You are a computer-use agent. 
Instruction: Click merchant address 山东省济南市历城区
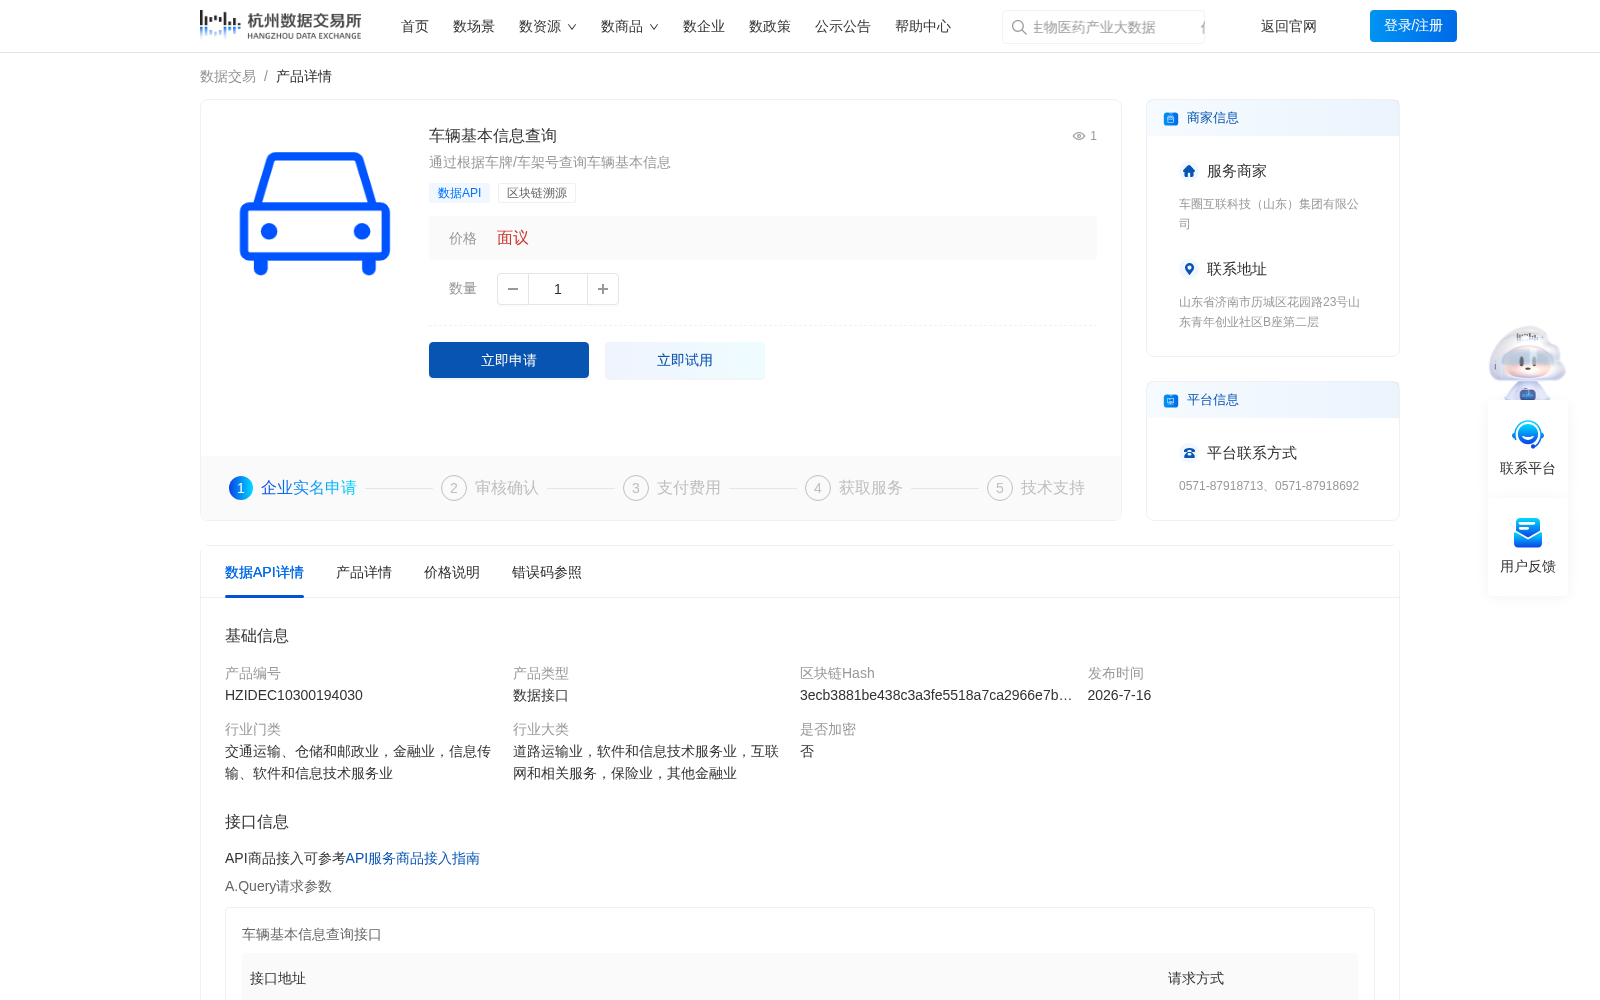tap(1269, 312)
